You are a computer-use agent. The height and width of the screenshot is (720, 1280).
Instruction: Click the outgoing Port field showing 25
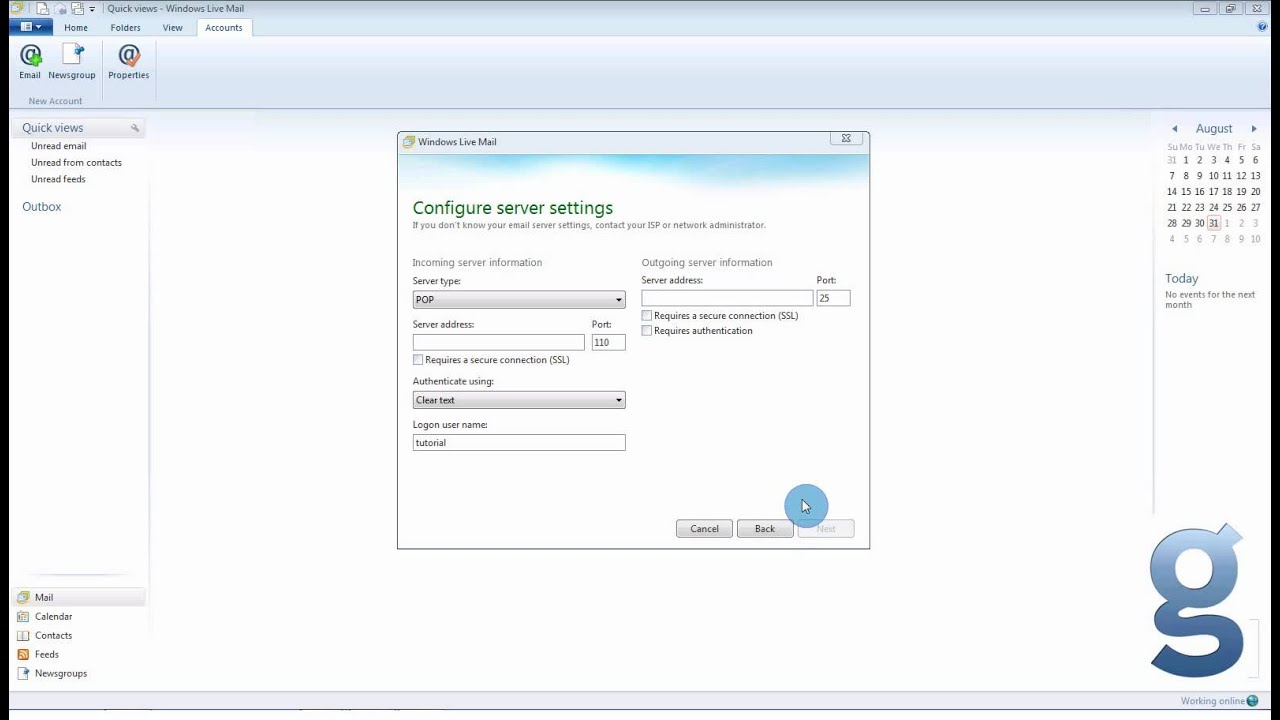pos(833,298)
